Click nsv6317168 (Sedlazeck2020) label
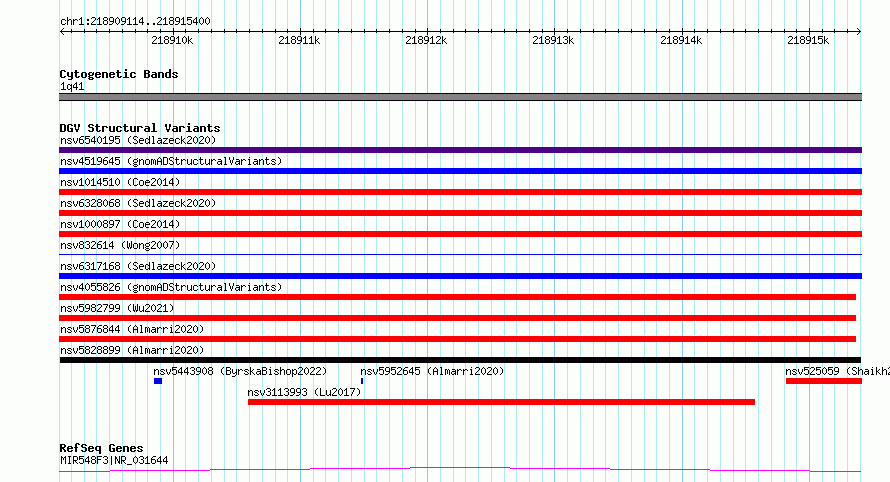 point(138,266)
